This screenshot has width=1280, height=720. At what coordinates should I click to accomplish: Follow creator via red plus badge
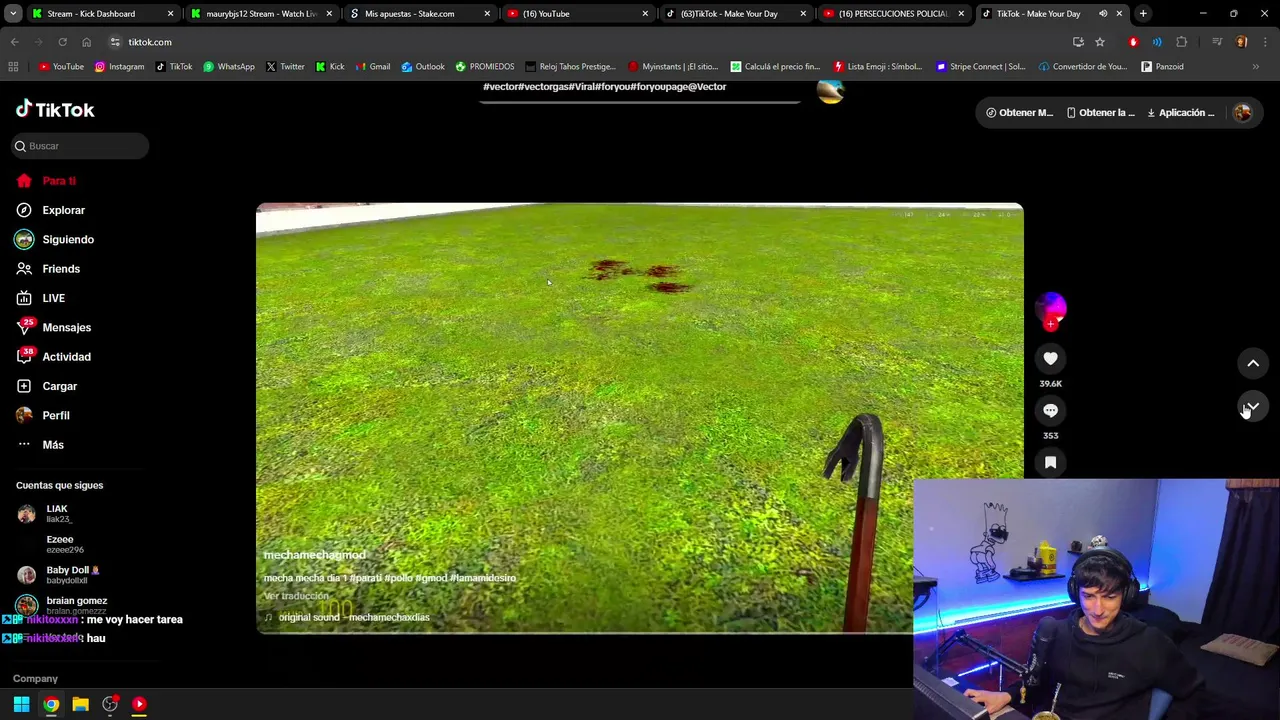point(1050,324)
